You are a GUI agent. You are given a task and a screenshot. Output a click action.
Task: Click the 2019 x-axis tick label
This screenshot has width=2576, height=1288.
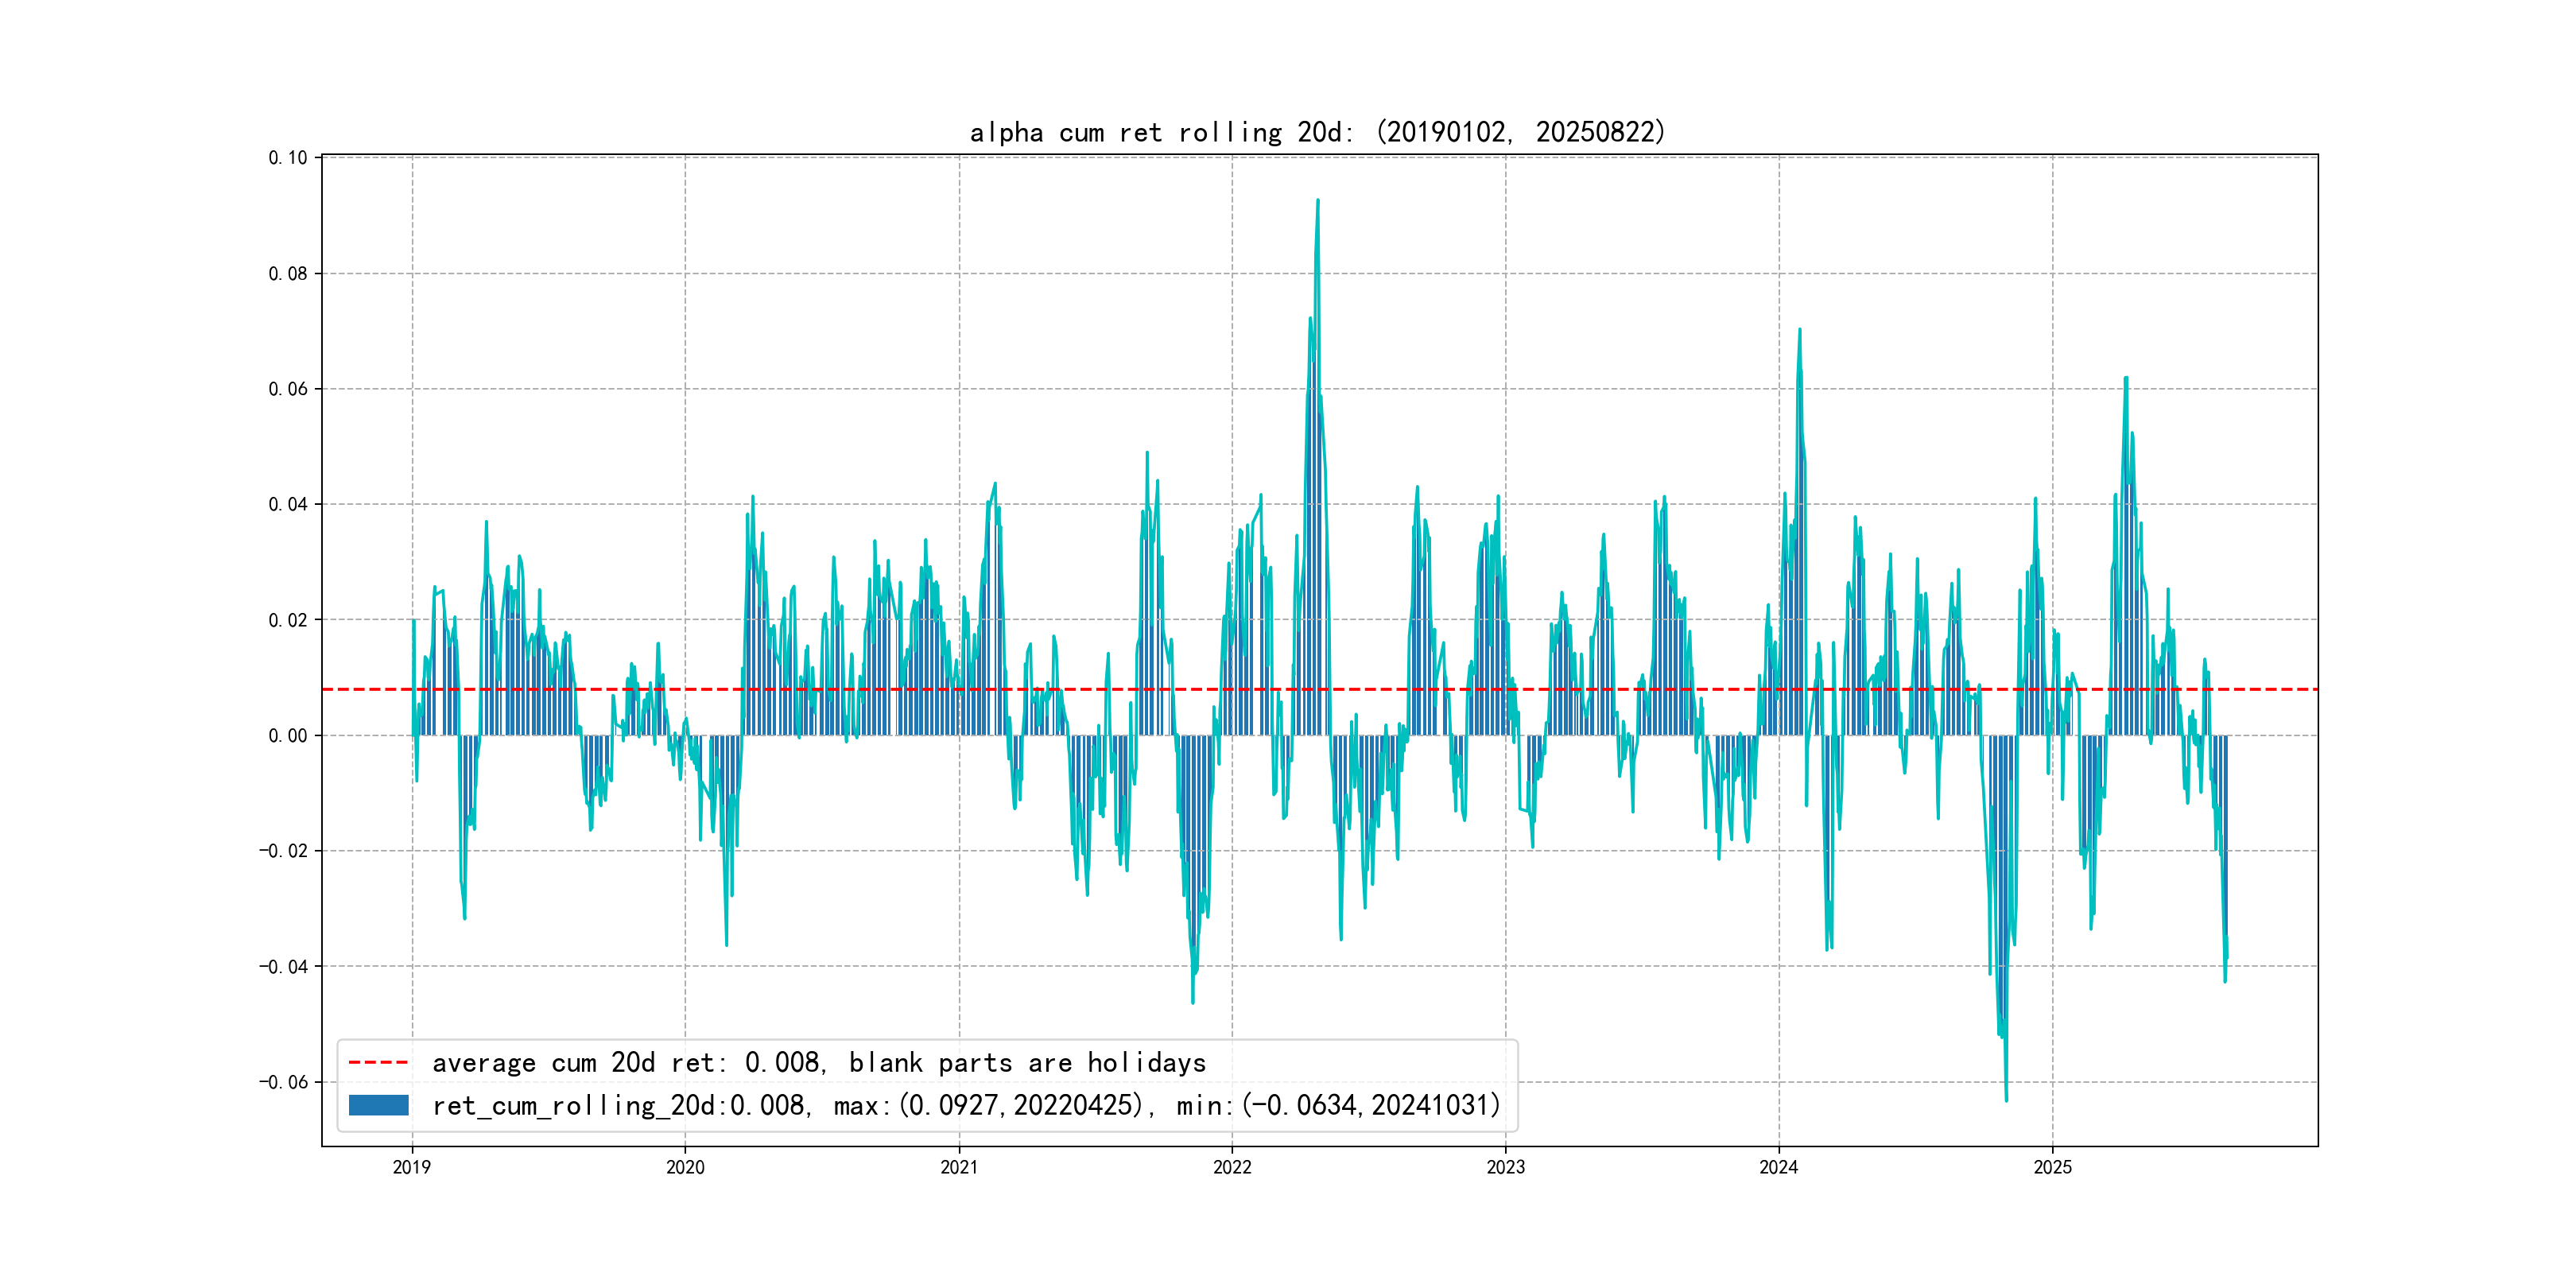pos(412,1167)
